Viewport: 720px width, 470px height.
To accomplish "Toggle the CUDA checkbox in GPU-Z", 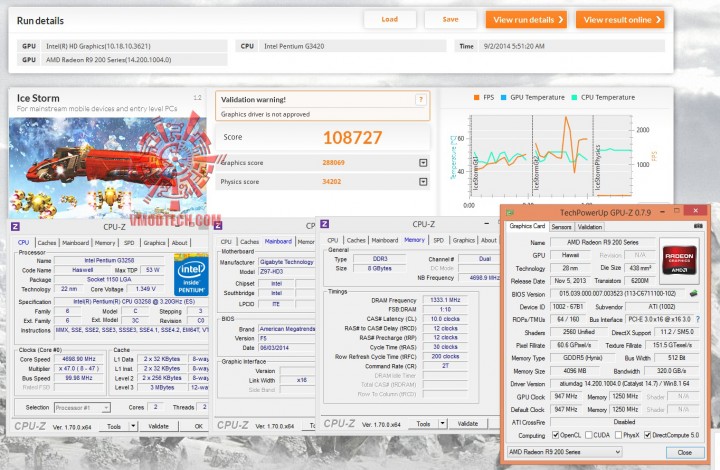I will coord(589,435).
